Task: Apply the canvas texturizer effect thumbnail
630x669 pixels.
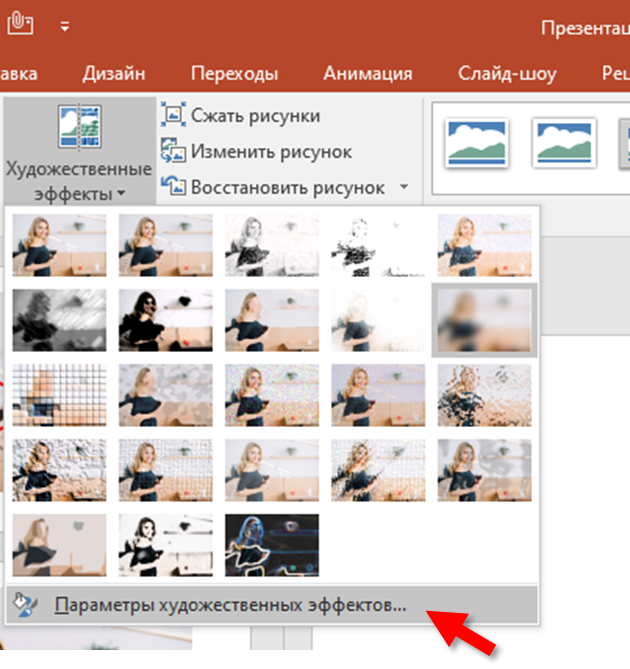Action: click(165, 470)
